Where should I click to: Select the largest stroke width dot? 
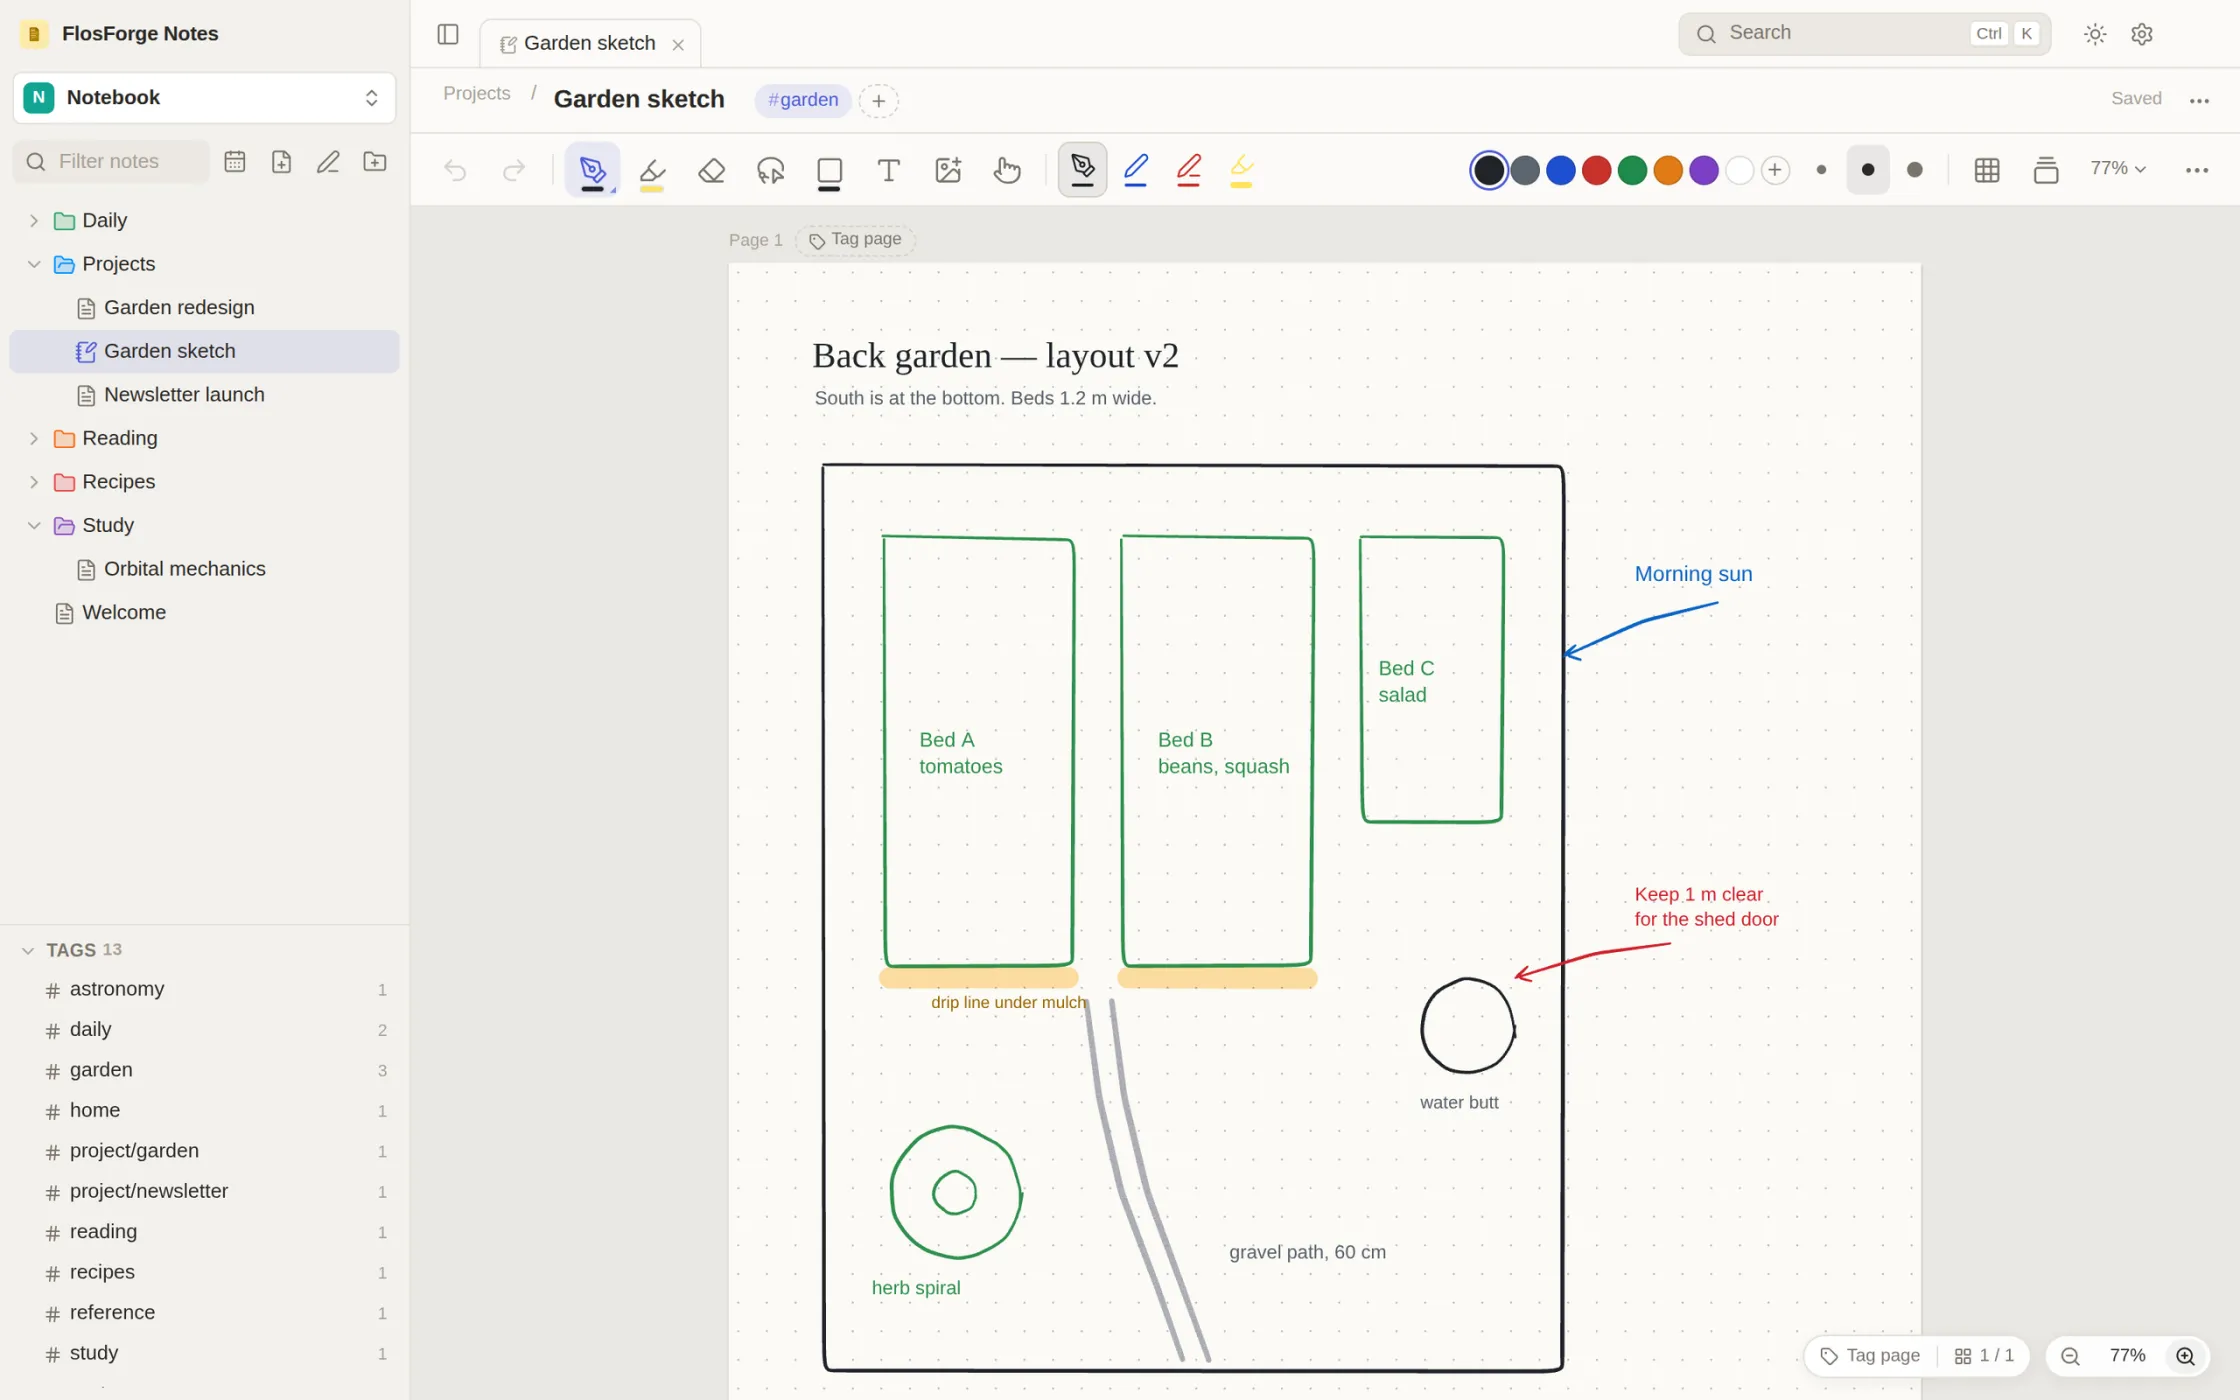pos(1915,170)
